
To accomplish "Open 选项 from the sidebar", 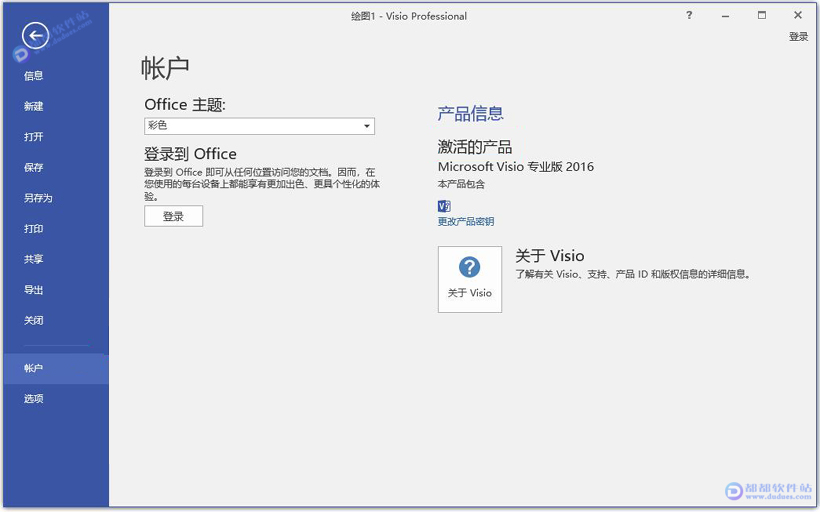I will (33, 399).
